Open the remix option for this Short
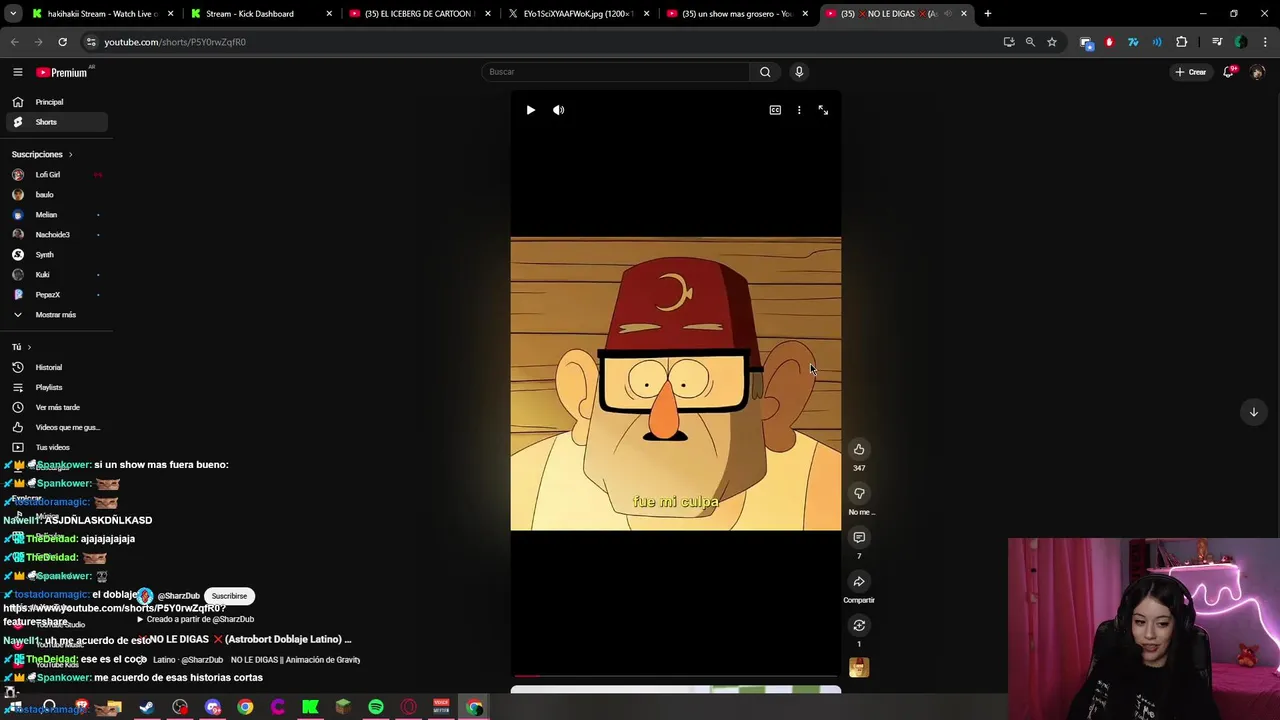 pos(859,625)
